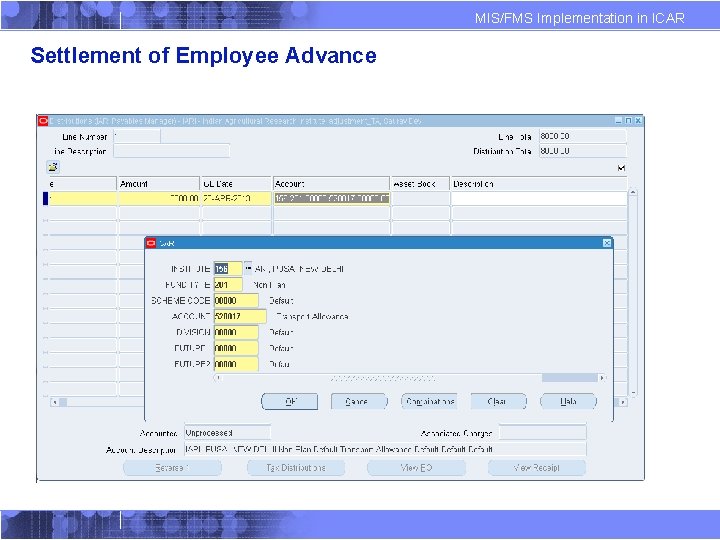Click the GL Date column header
The image size is (720, 540).
point(236,184)
